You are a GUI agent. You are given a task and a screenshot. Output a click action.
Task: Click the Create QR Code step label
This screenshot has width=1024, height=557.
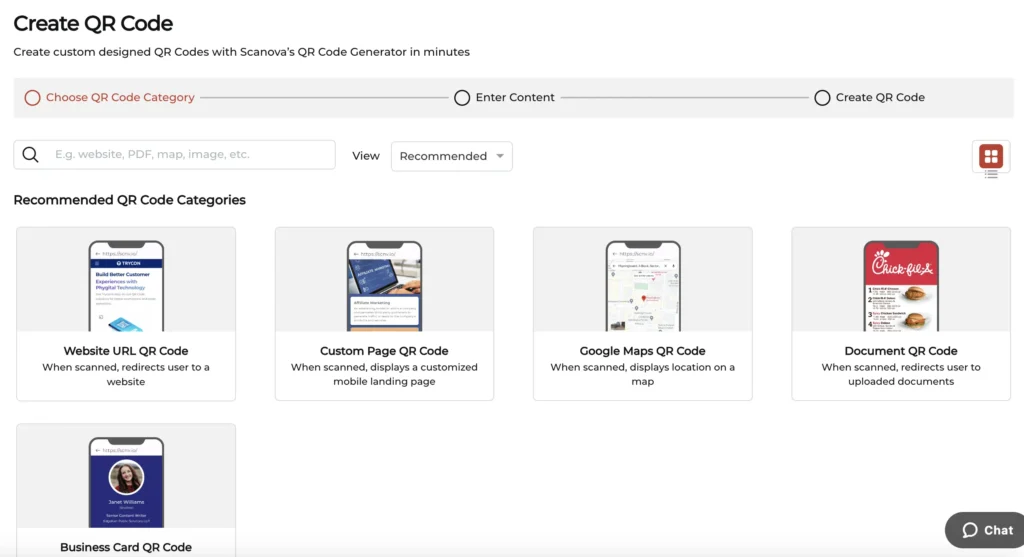pos(880,97)
